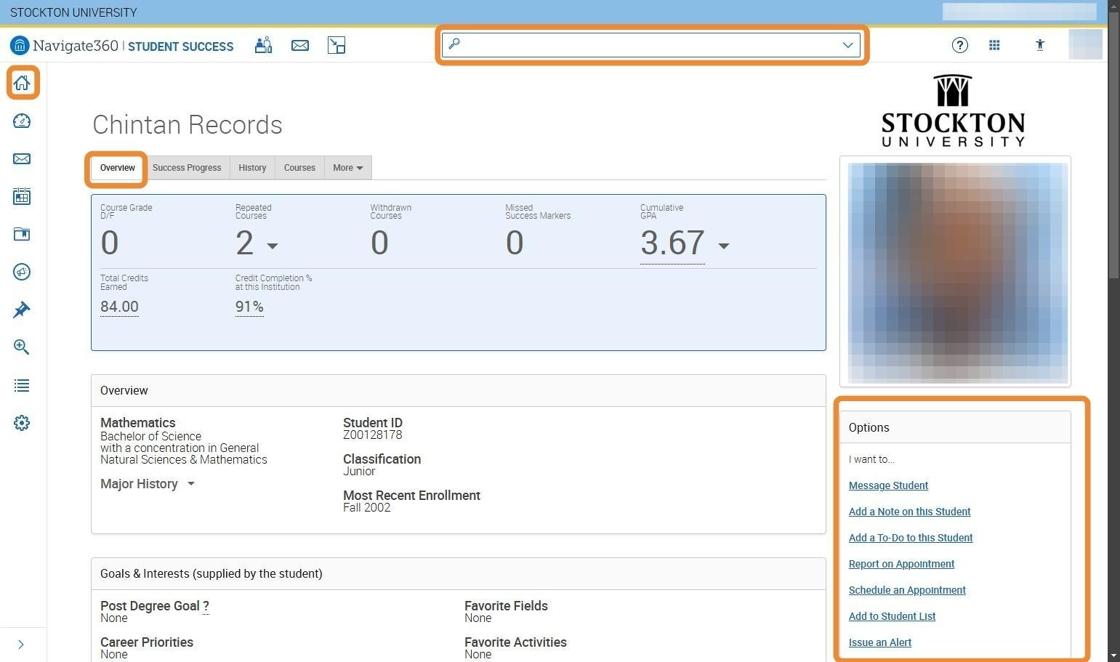Click the Schedule an Appointment link
1120x662 pixels.
907,590
